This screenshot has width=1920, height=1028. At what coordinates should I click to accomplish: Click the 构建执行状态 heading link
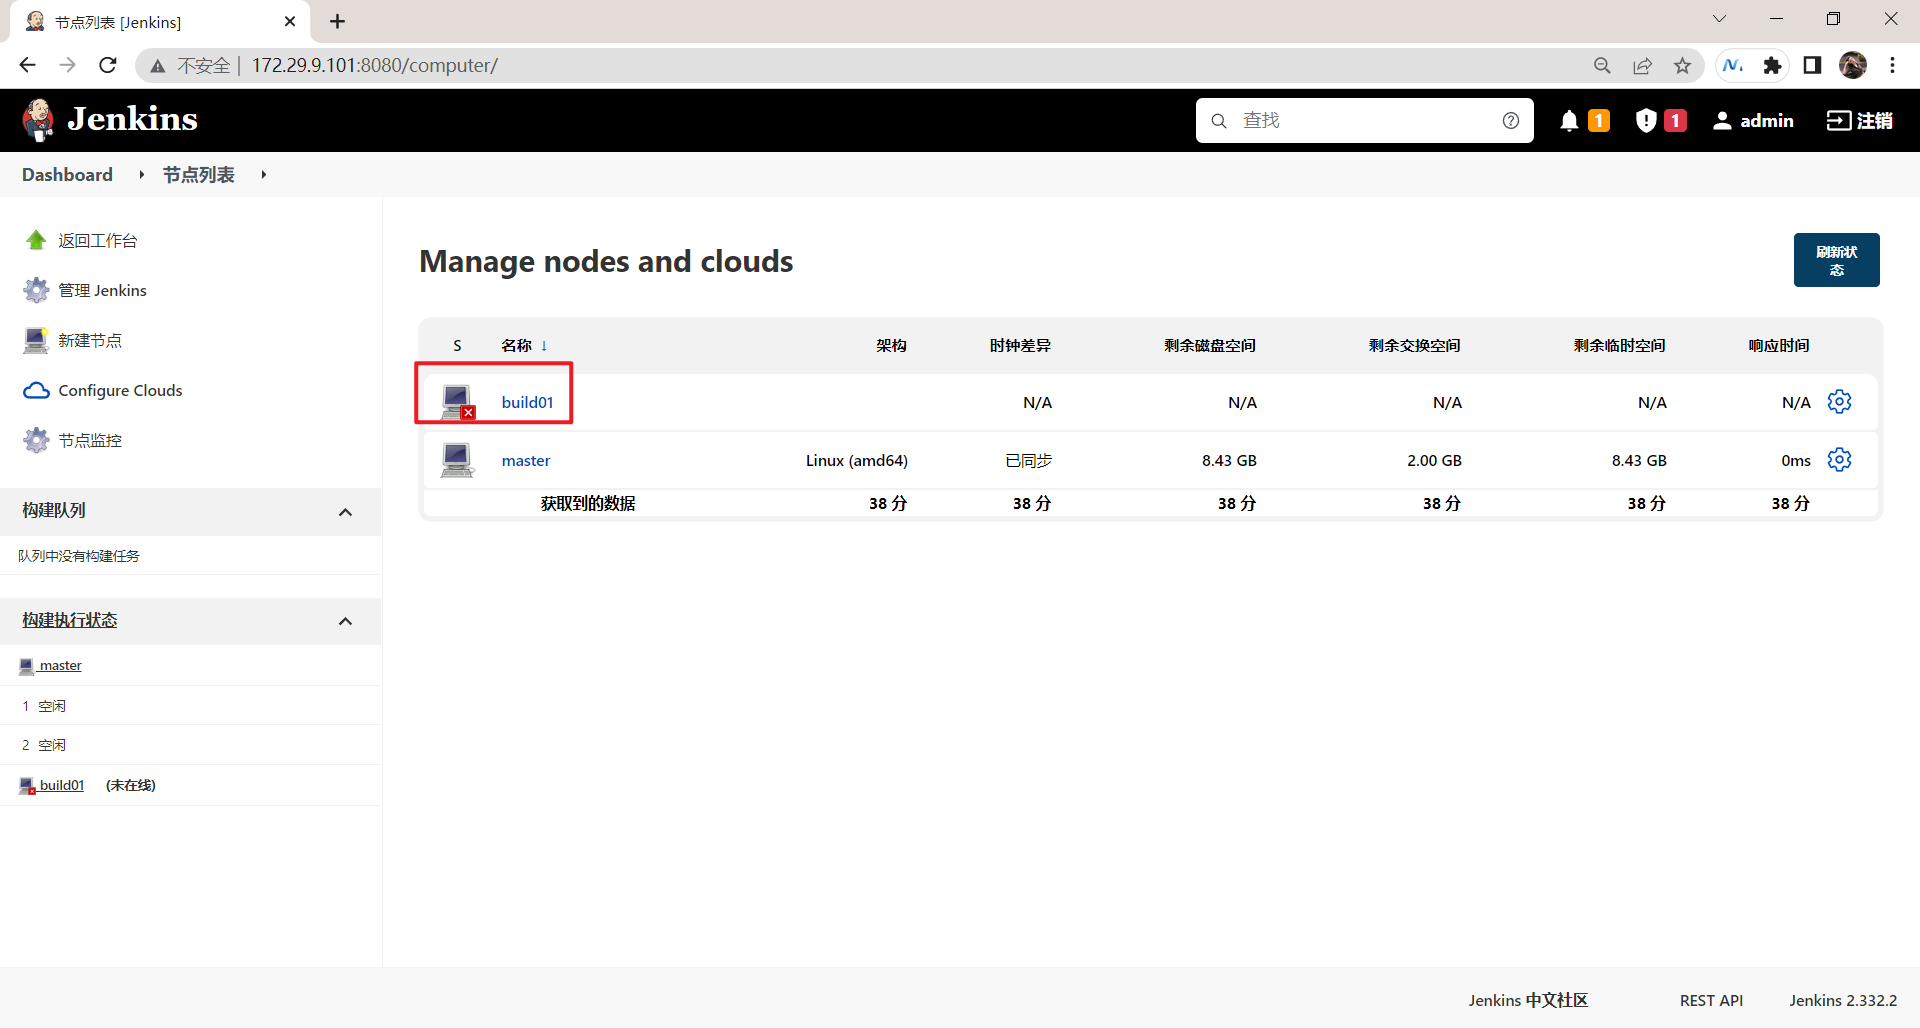pyautogui.click(x=70, y=620)
